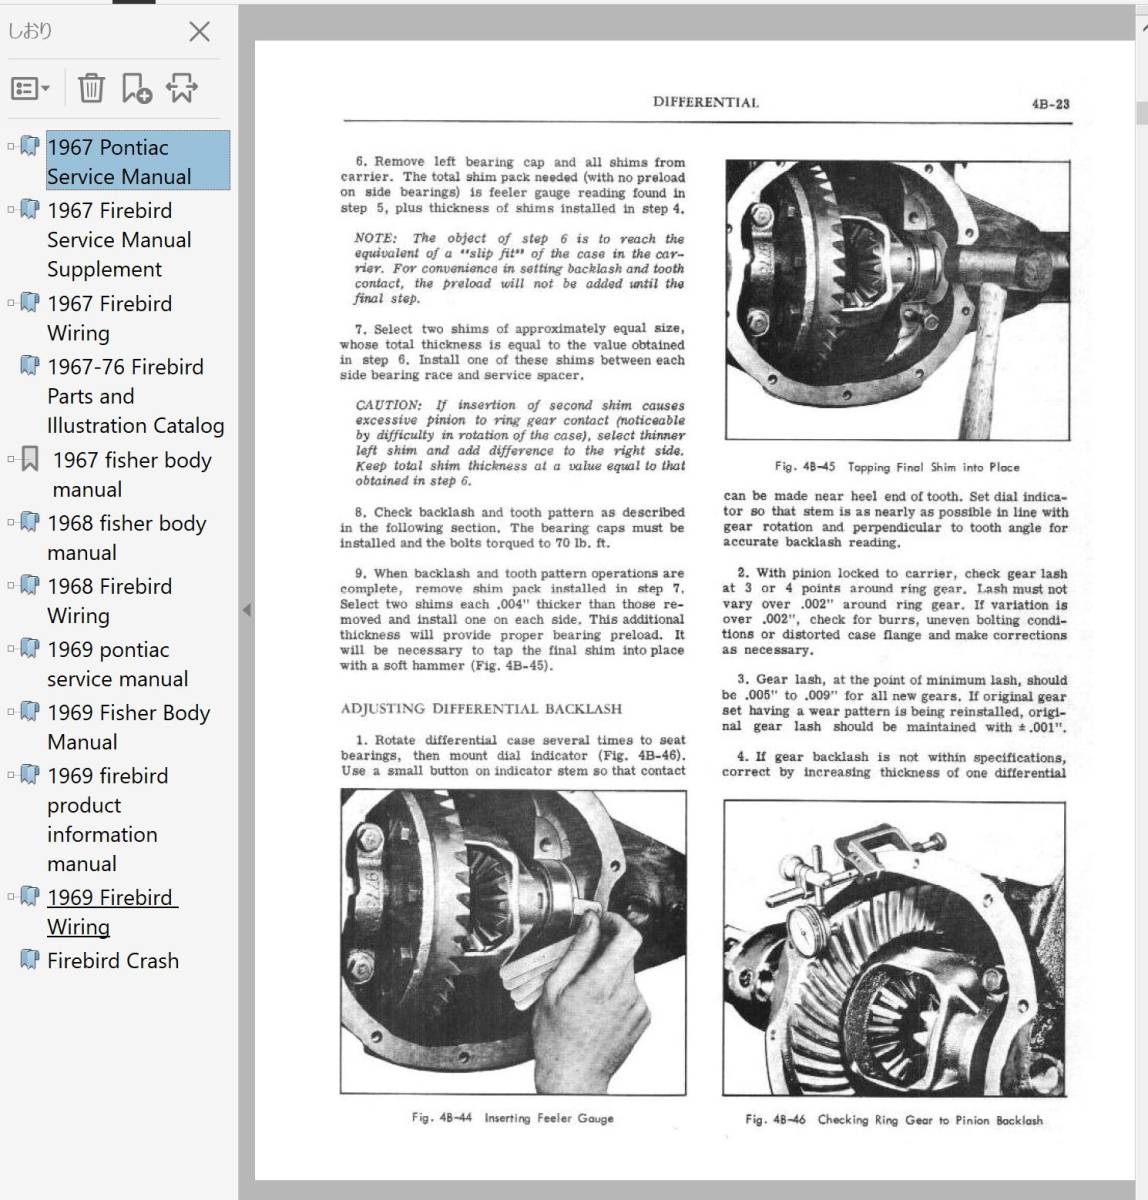This screenshot has width=1148, height=1200.
Task: Expand the 1969 pontiac service manual node
Action: coord(11,648)
